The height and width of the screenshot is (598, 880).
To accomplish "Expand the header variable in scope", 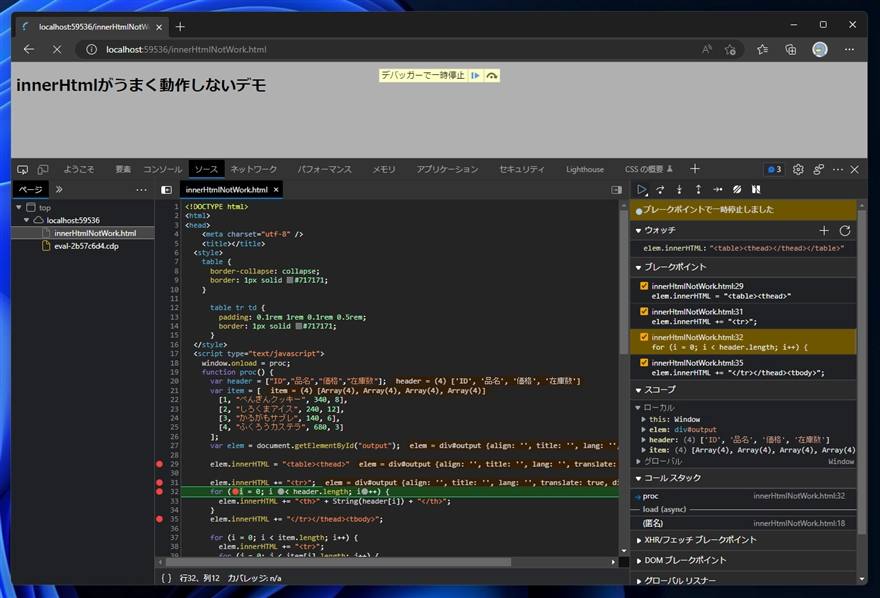I will 644,440.
